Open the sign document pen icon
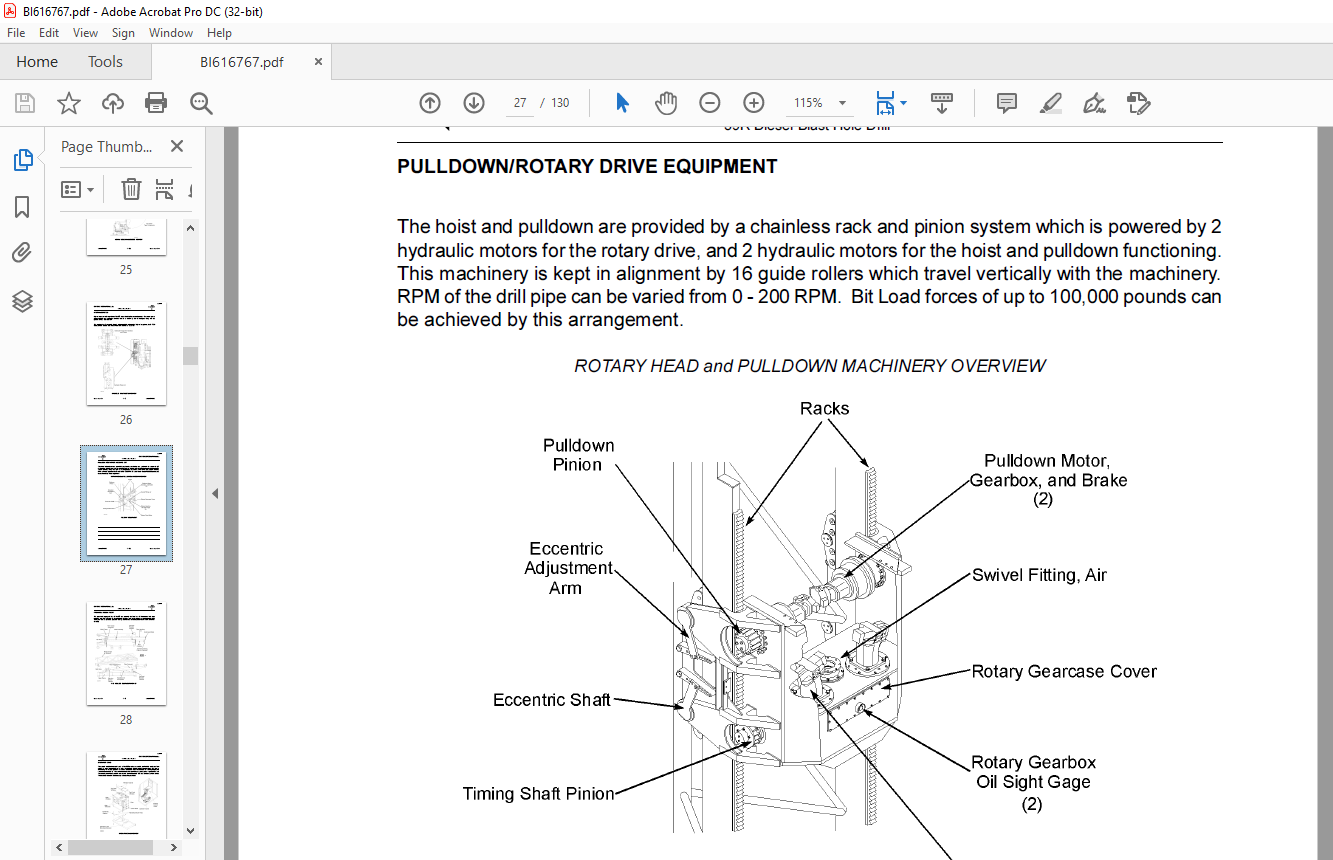The width and height of the screenshot is (1333, 860). pos(1094,103)
